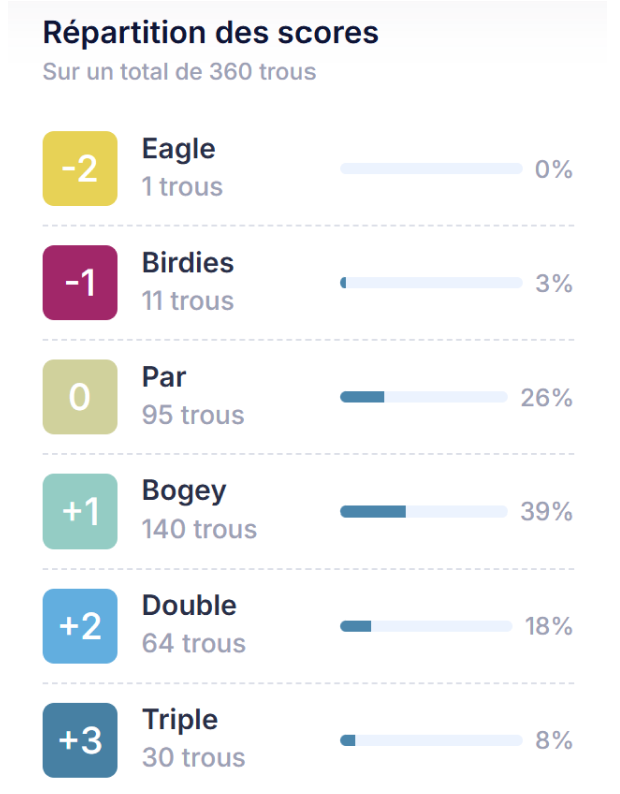Click the beige 0 Par badge

(80, 397)
